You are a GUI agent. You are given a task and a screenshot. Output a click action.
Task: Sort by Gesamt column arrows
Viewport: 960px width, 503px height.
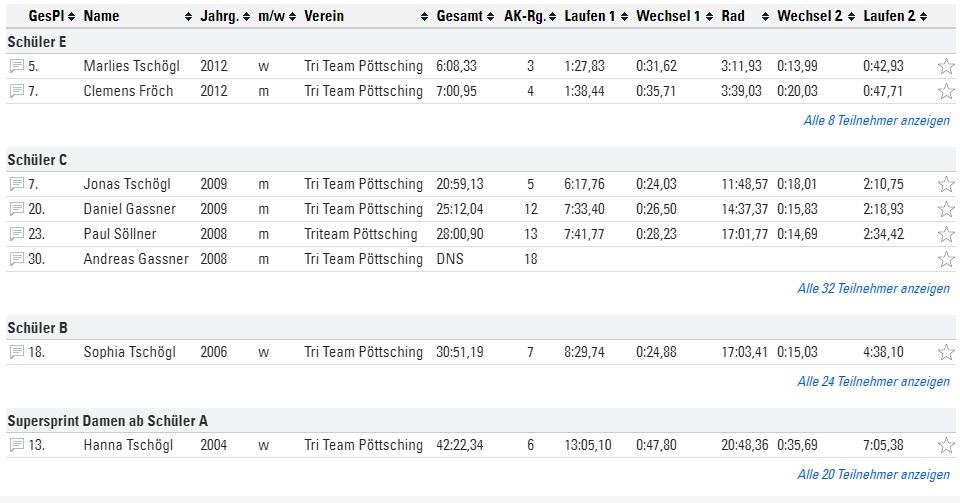pyautogui.click(x=490, y=17)
